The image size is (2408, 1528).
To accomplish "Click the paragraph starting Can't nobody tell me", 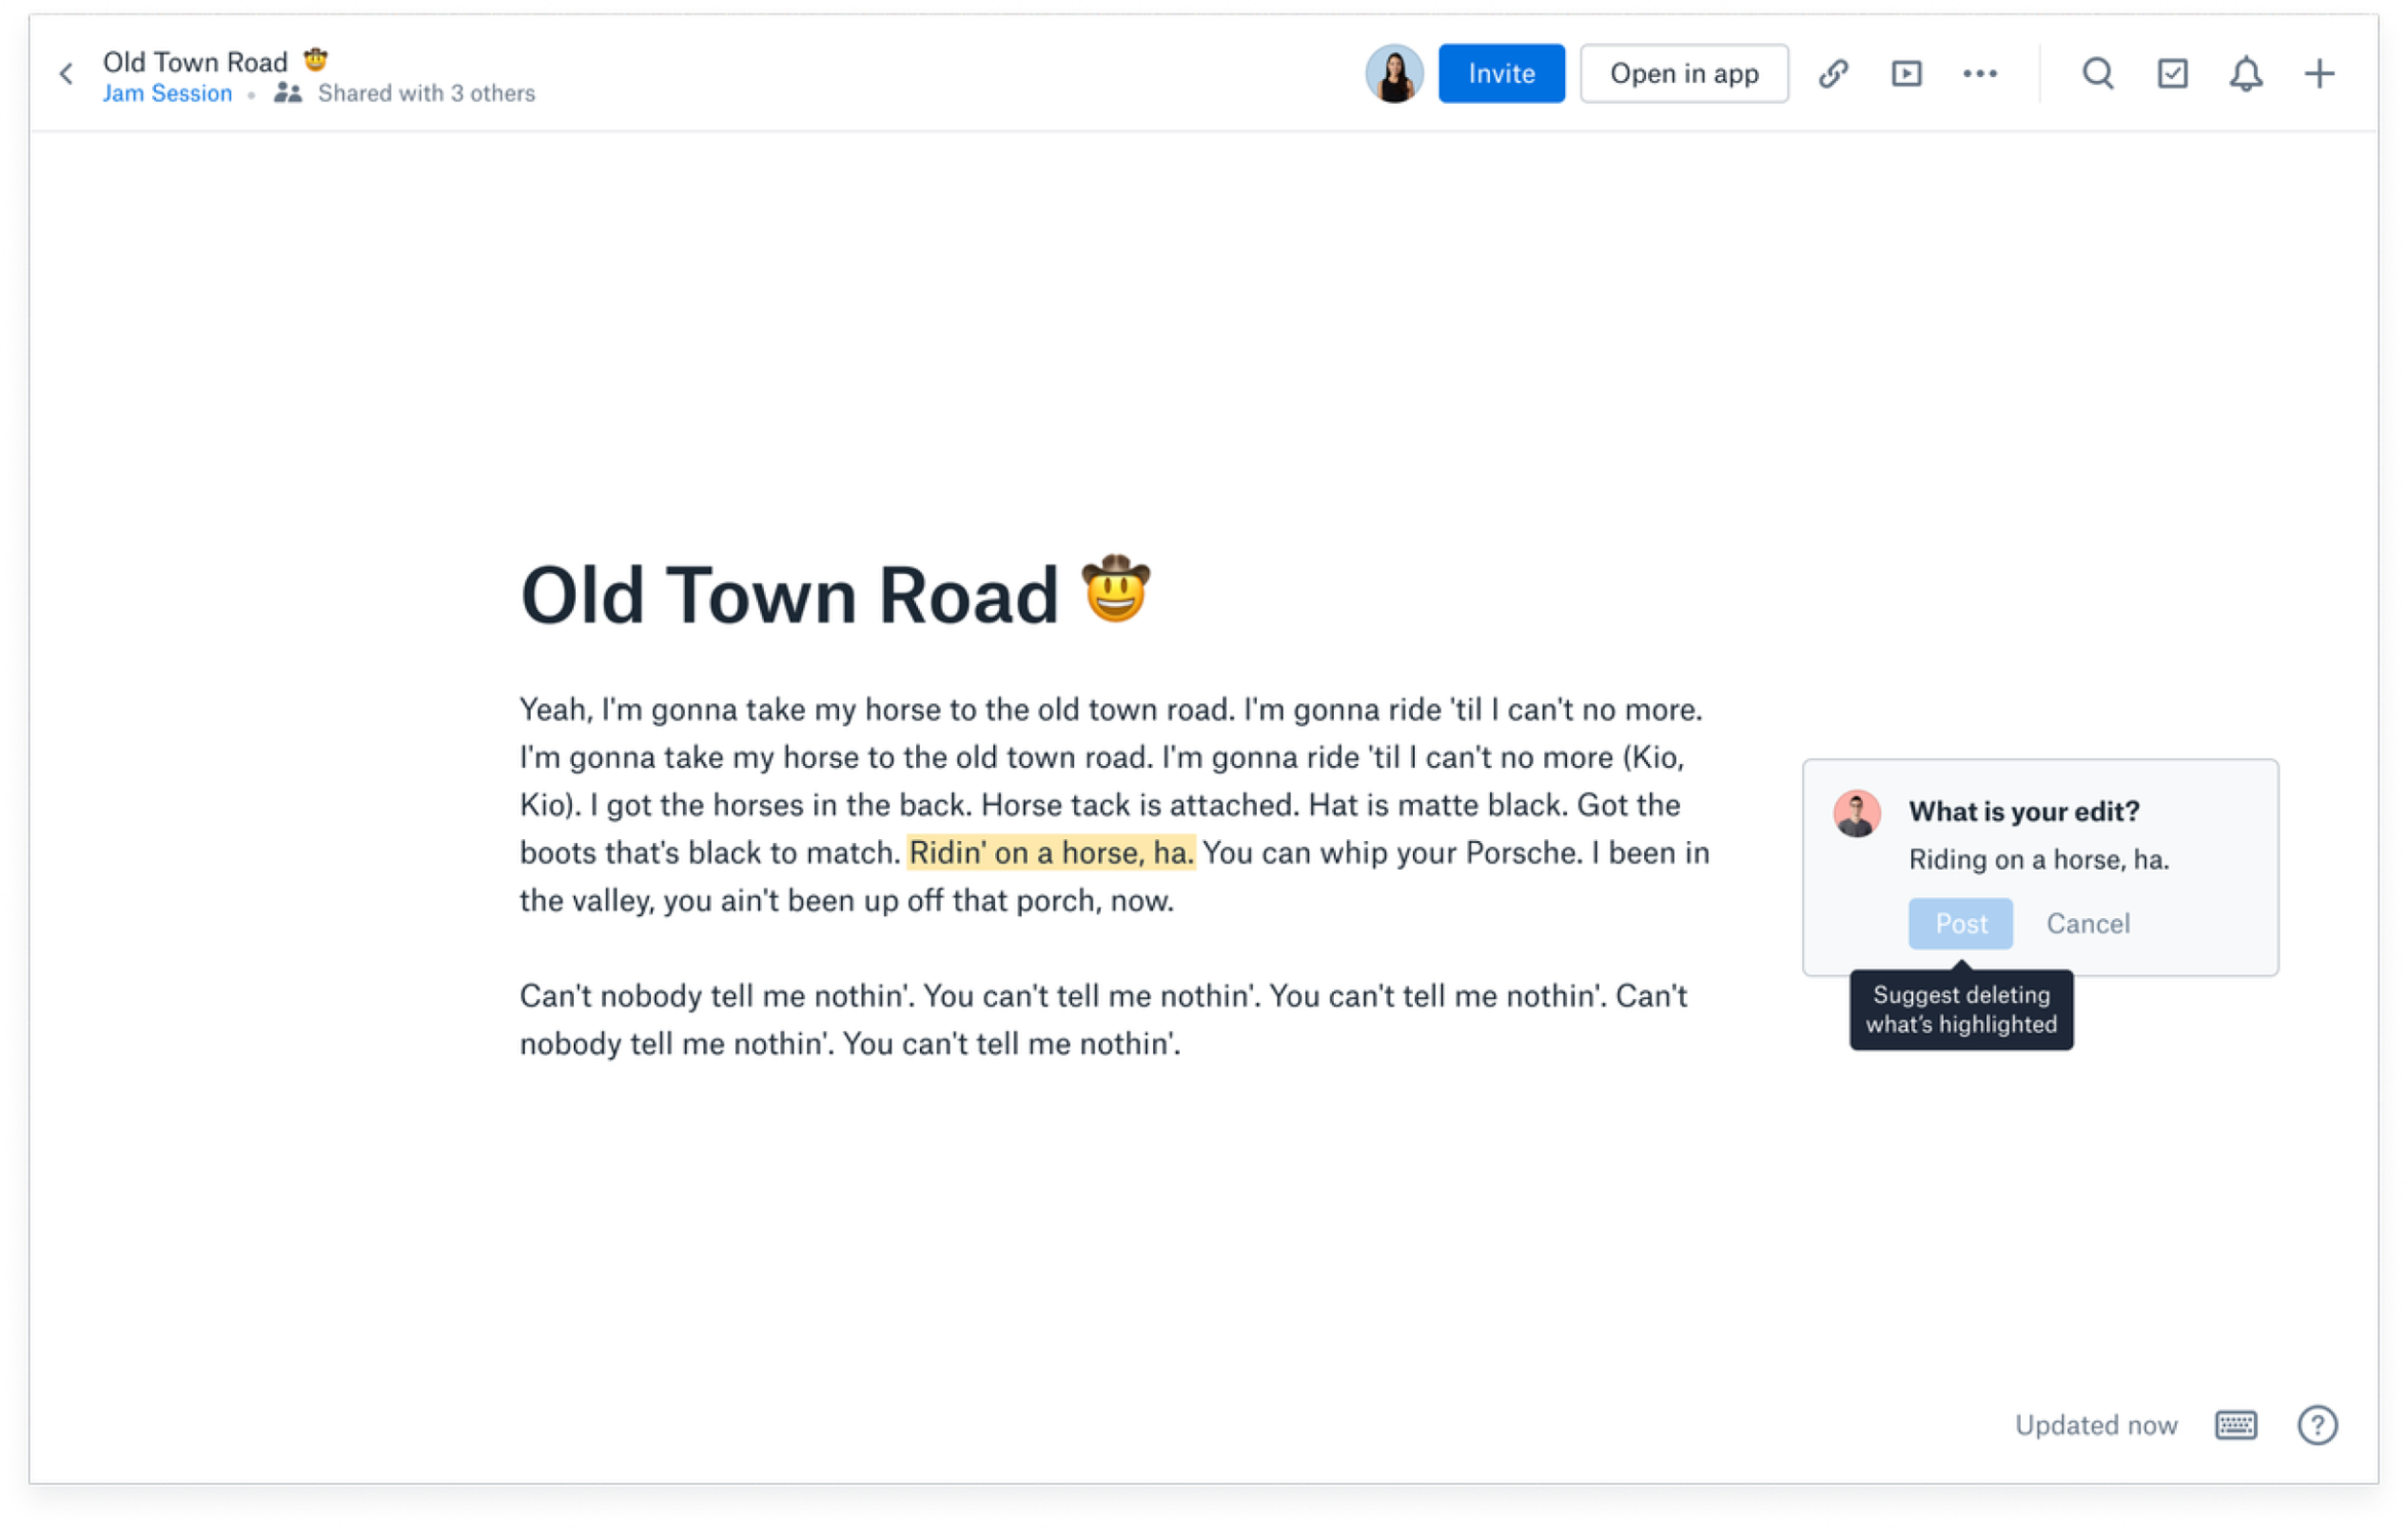I will [x=1104, y=1020].
